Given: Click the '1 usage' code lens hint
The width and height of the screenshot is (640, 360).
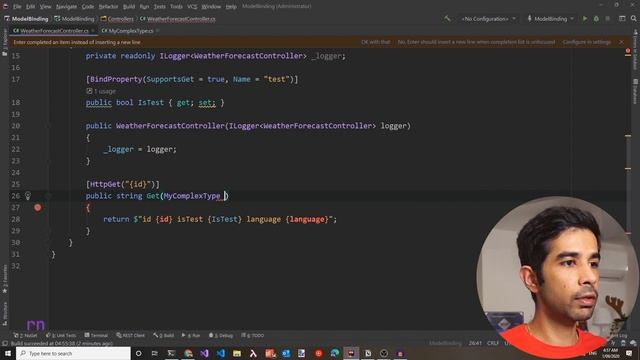Looking at the screenshot, I should click(x=102, y=91).
